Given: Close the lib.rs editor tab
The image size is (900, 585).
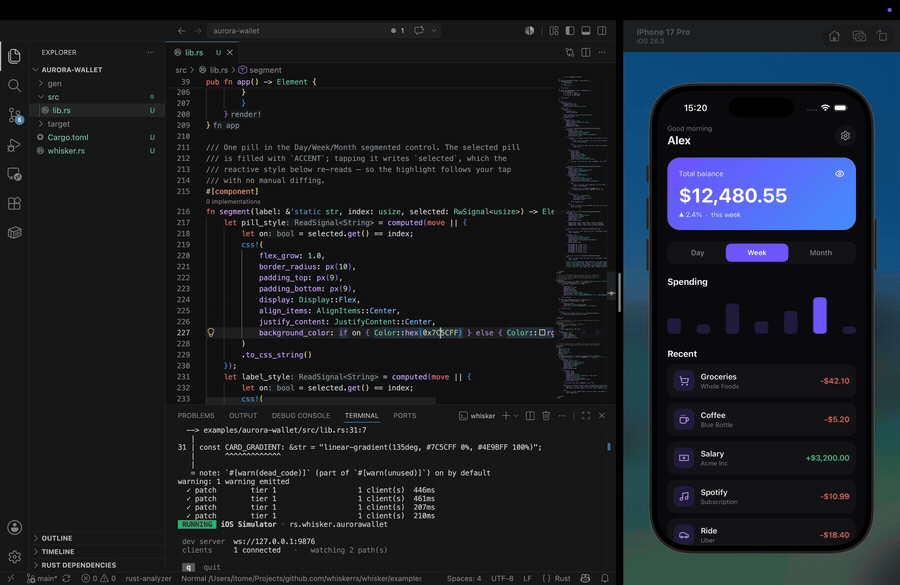Looking at the screenshot, I should pyautogui.click(x=230, y=52).
